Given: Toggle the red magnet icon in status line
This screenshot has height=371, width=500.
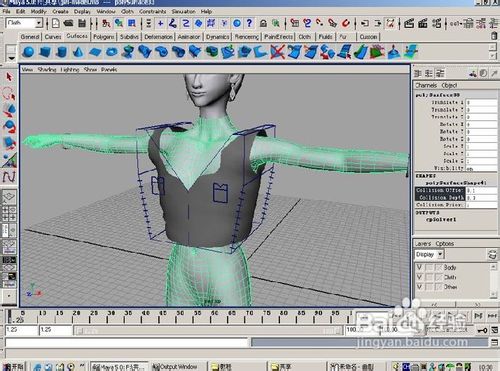Looking at the screenshot, I should tap(346, 23).
